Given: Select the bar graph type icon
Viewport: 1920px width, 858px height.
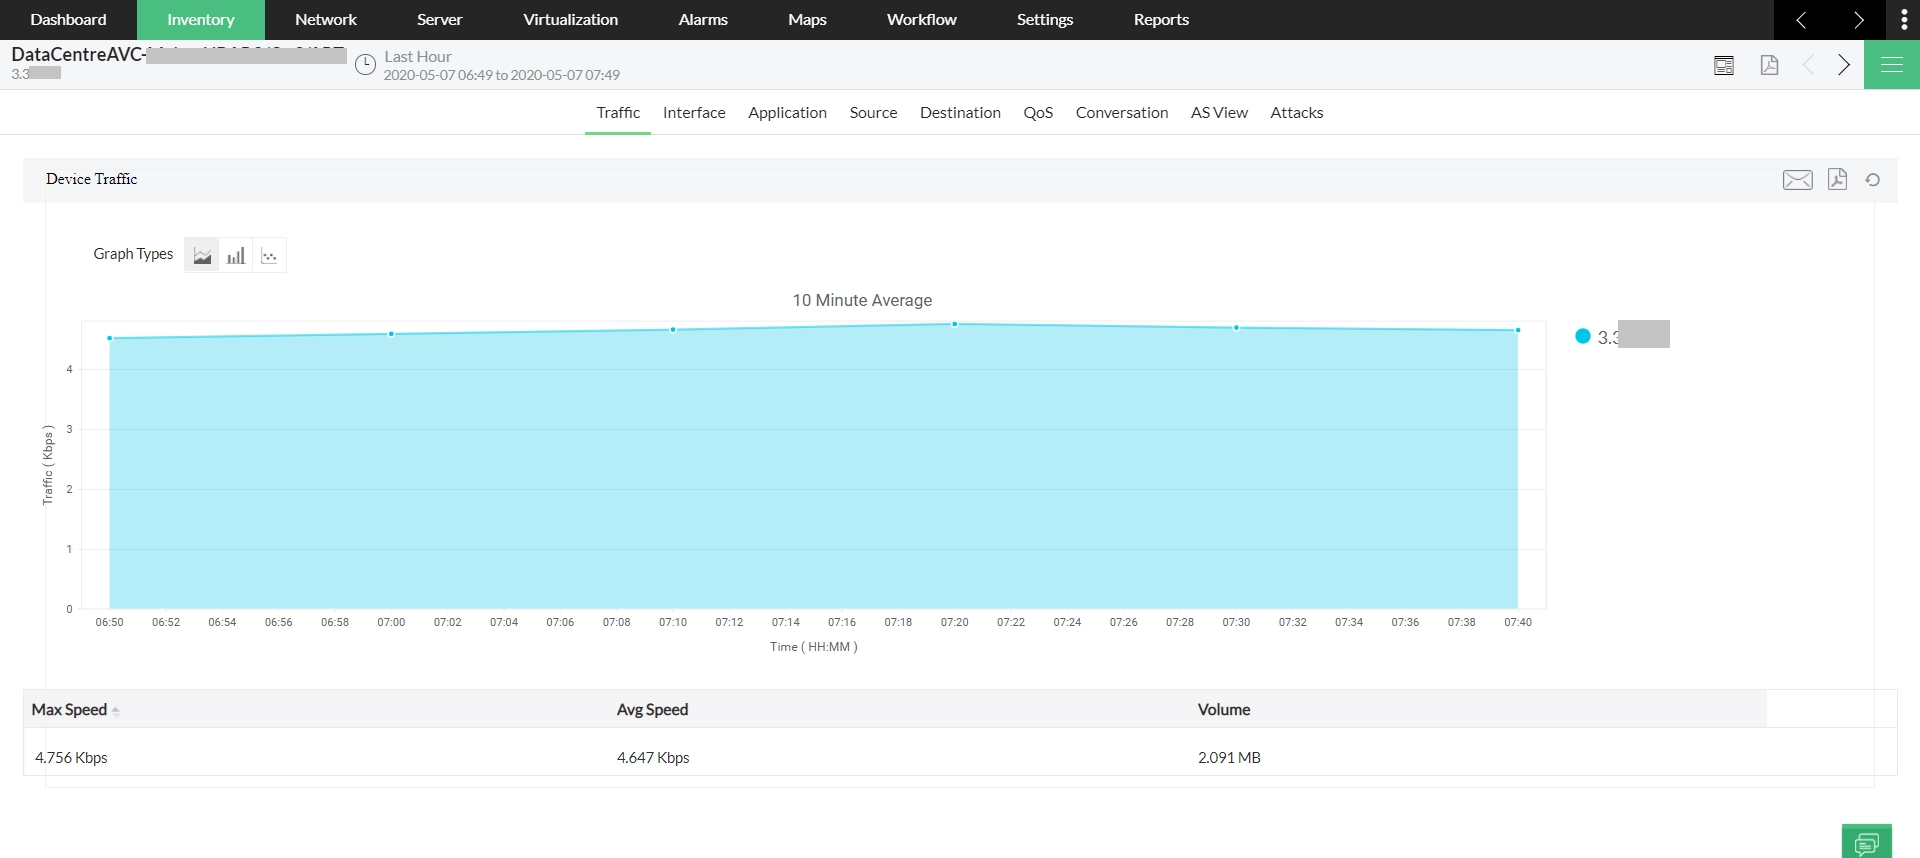Looking at the screenshot, I should (236, 256).
